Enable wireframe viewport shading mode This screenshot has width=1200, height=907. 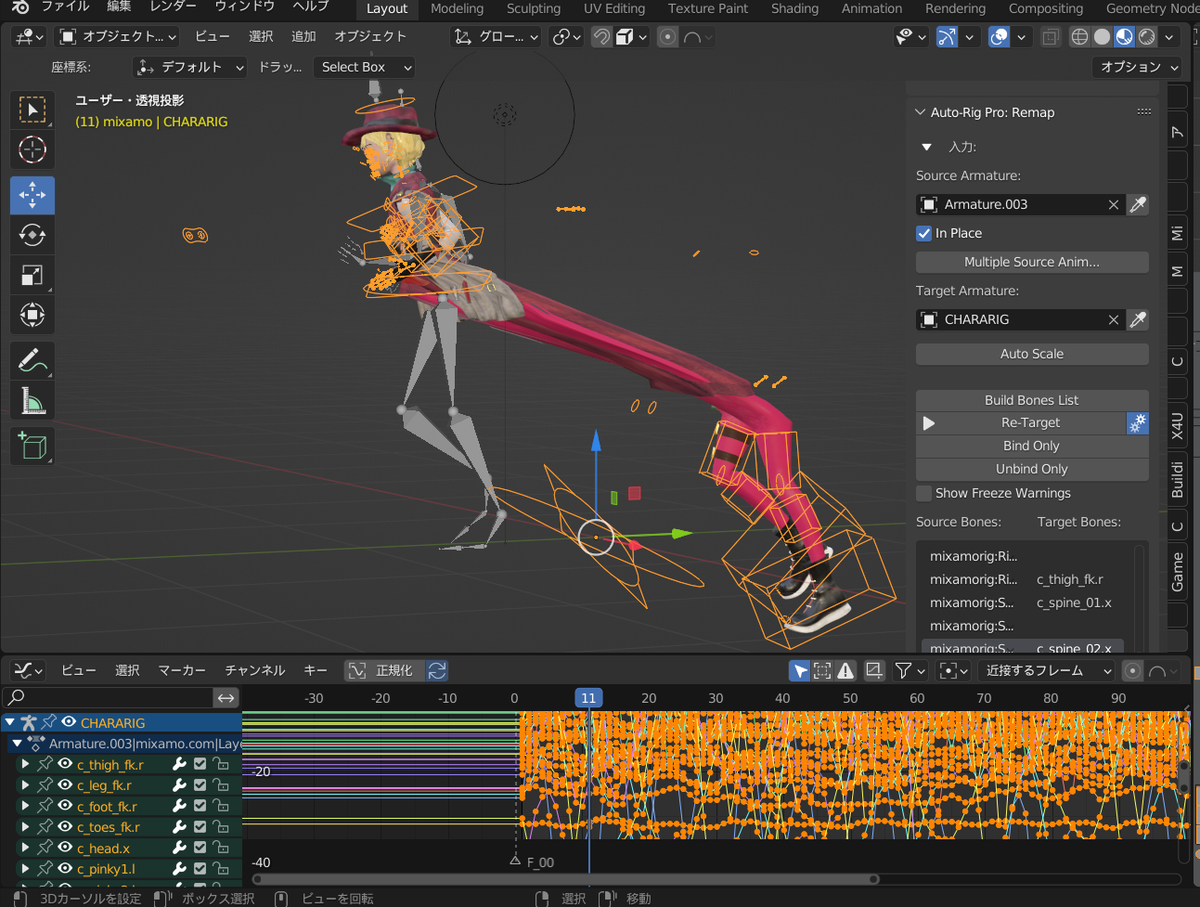click(1079, 36)
